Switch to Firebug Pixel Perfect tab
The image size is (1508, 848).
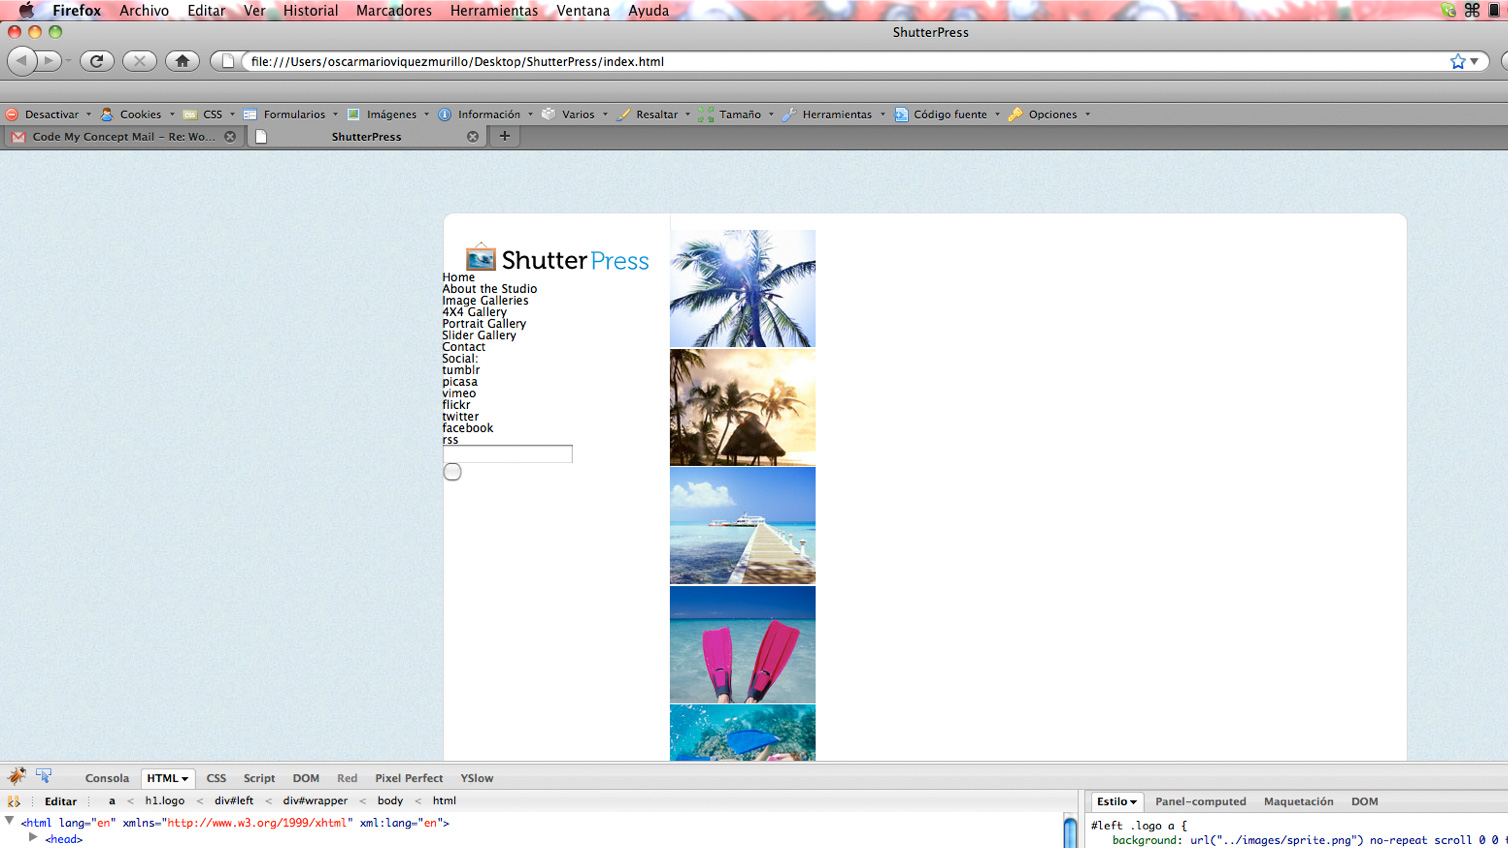tap(409, 778)
